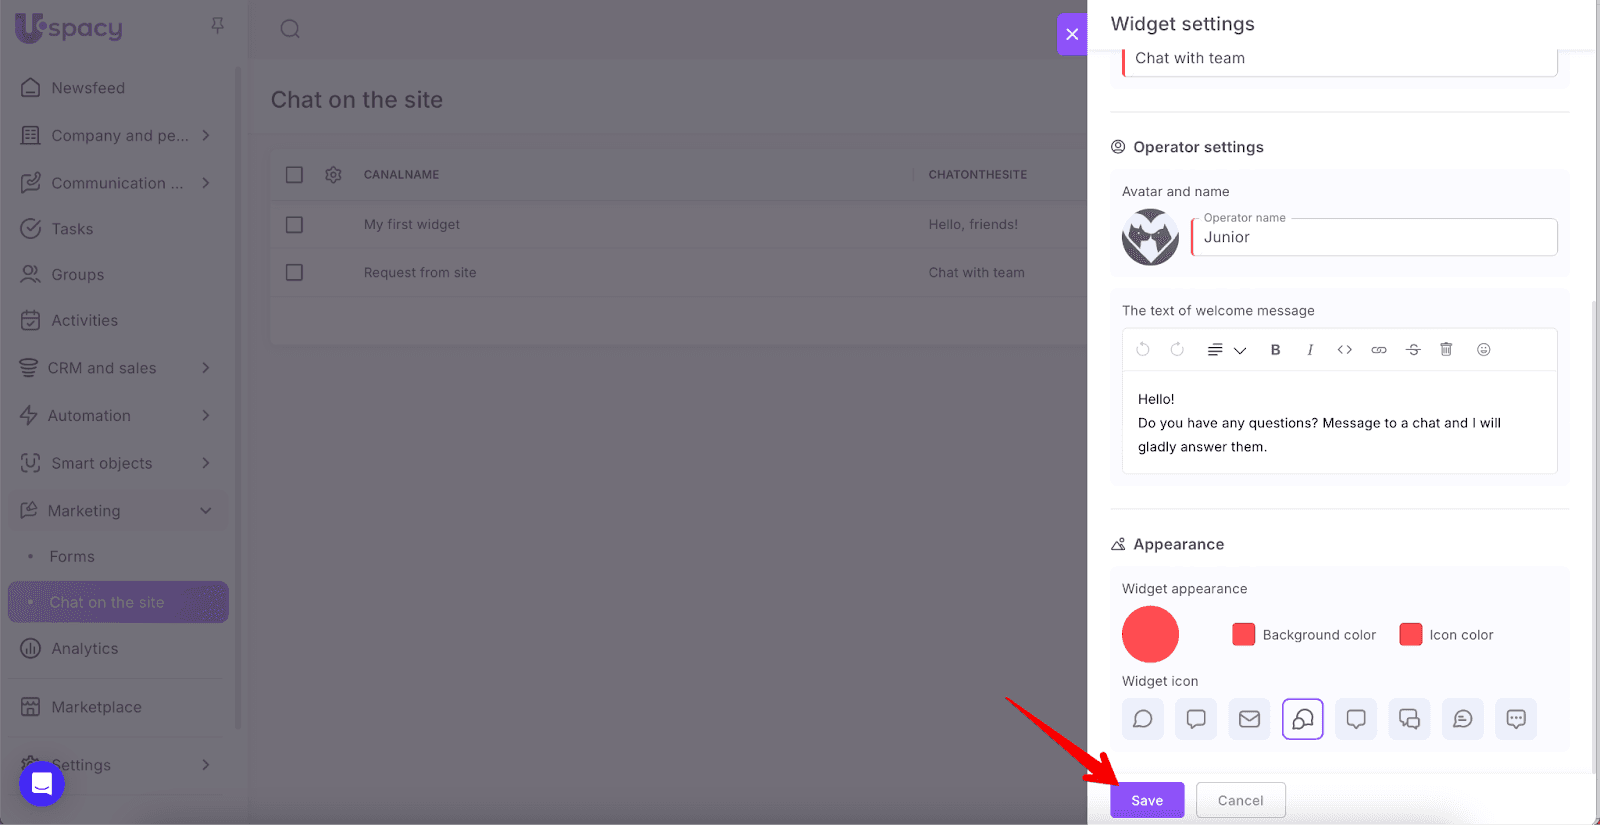
Task: Check the 'My first widget' row checkbox
Action: [294, 225]
